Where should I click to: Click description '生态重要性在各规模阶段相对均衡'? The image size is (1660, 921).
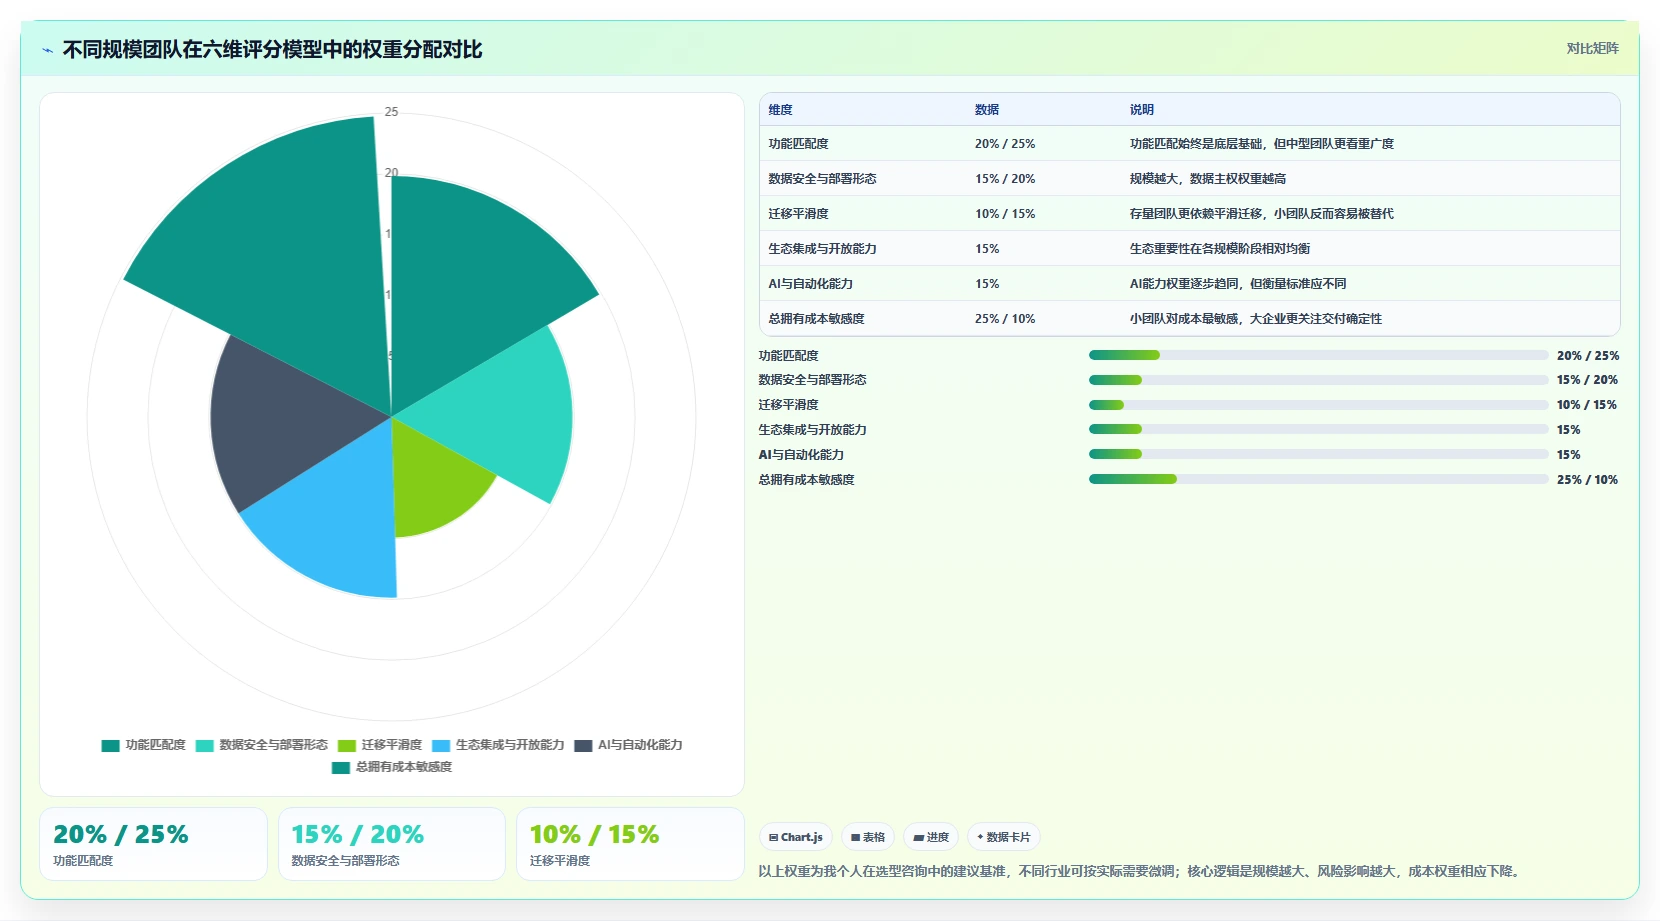(x=1220, y=249)
